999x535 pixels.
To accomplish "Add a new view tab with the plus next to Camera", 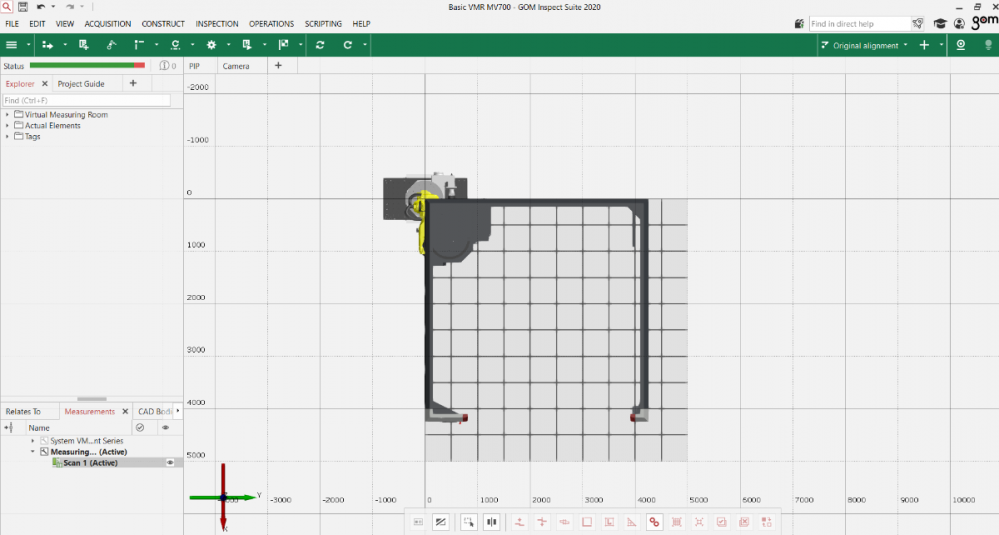I will point(278,65).
